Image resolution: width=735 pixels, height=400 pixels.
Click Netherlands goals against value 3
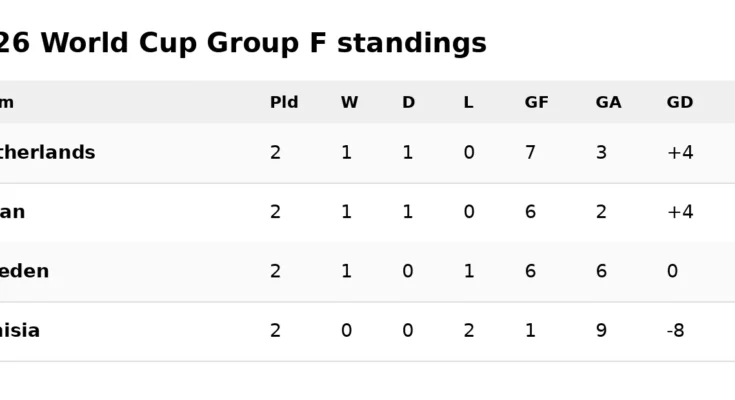601,152
